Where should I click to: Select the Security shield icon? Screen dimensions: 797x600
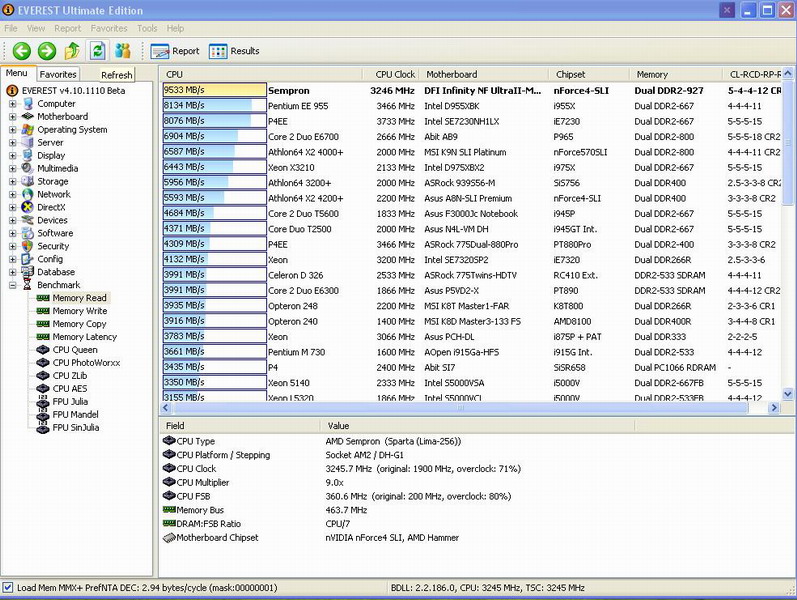[x=28, y=246]
